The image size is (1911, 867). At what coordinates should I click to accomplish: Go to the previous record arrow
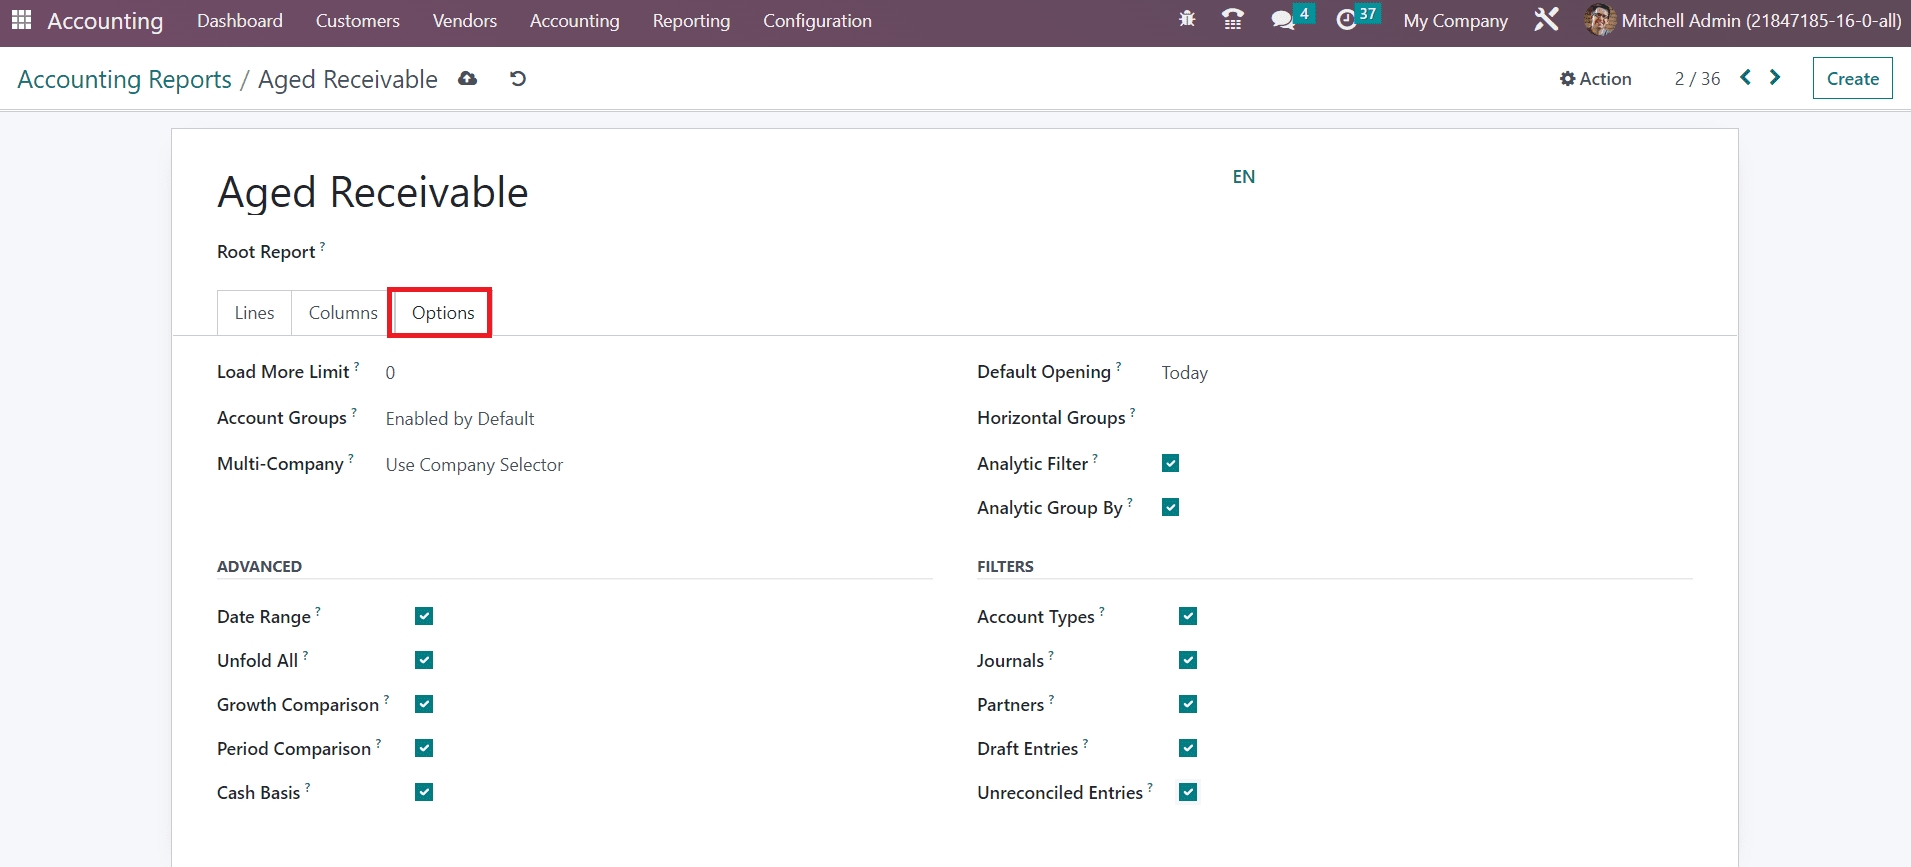[1745, 78]
